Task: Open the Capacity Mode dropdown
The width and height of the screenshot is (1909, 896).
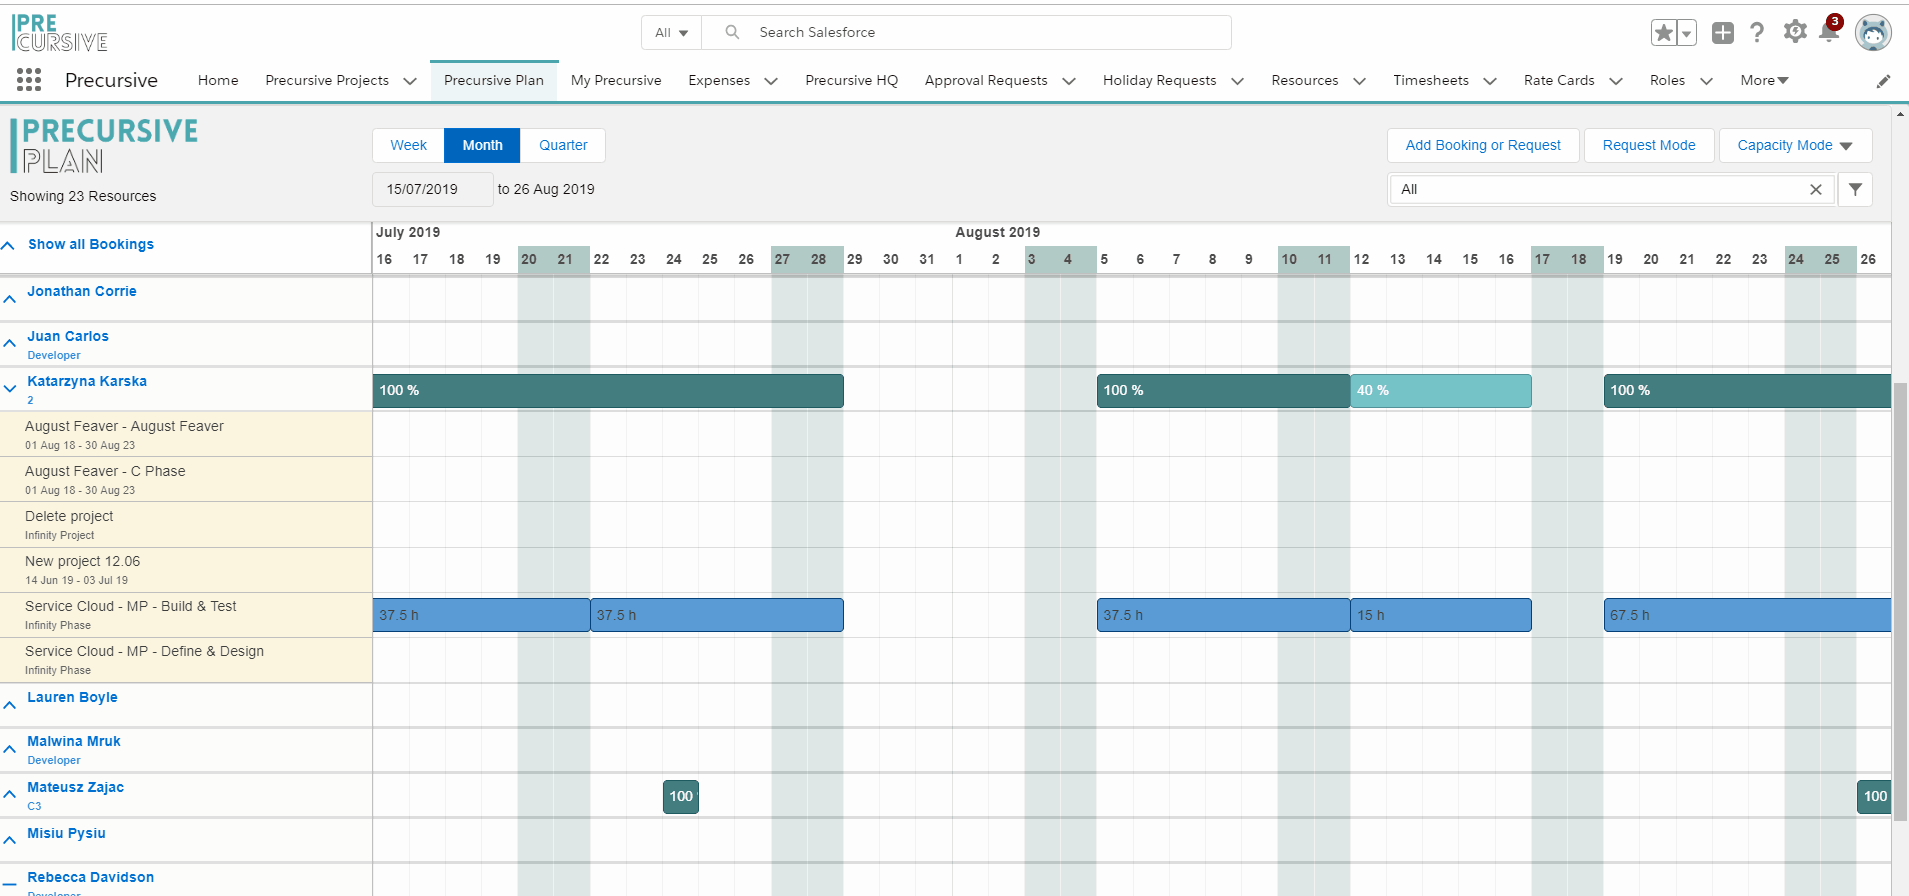Action: [1795, 145]
